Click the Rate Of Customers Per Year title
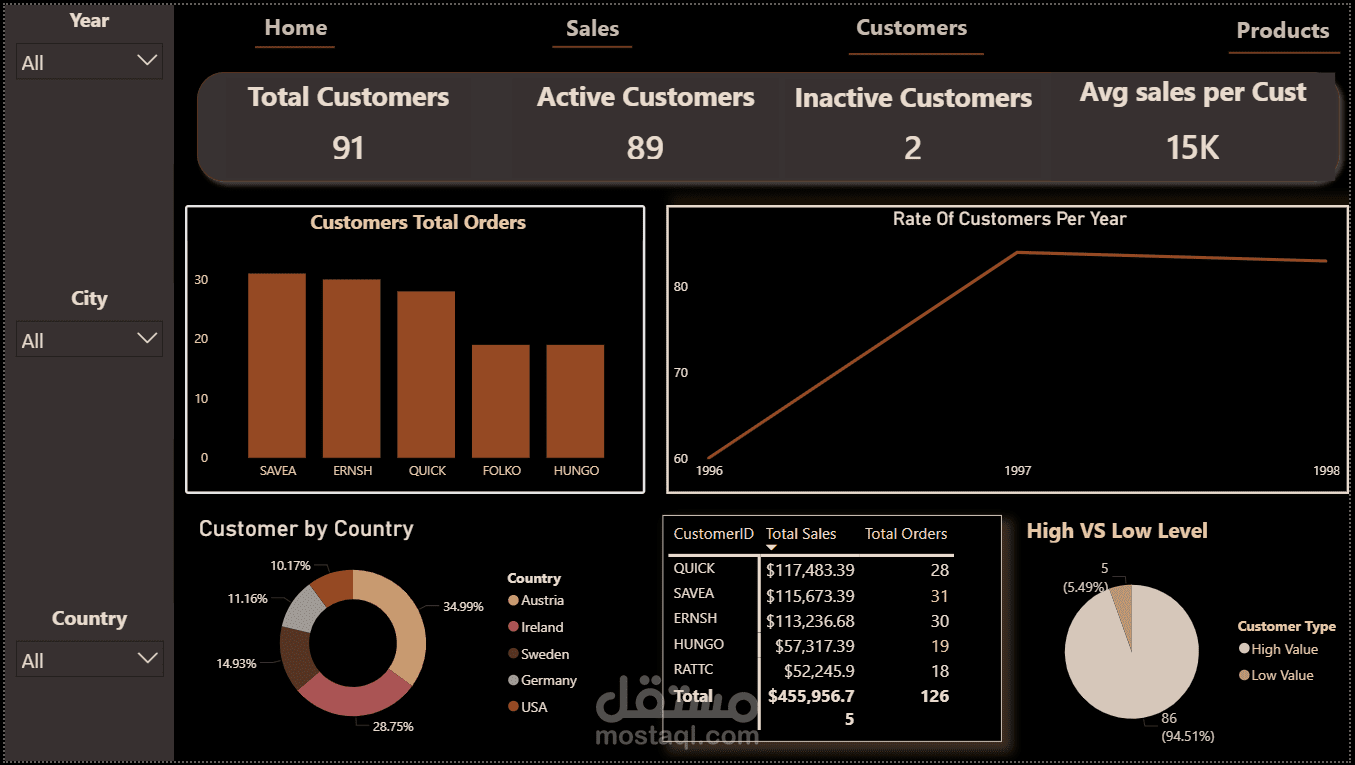Image resolution: width=1355 pixels, height=765 pixels. tap(1009, 219)
